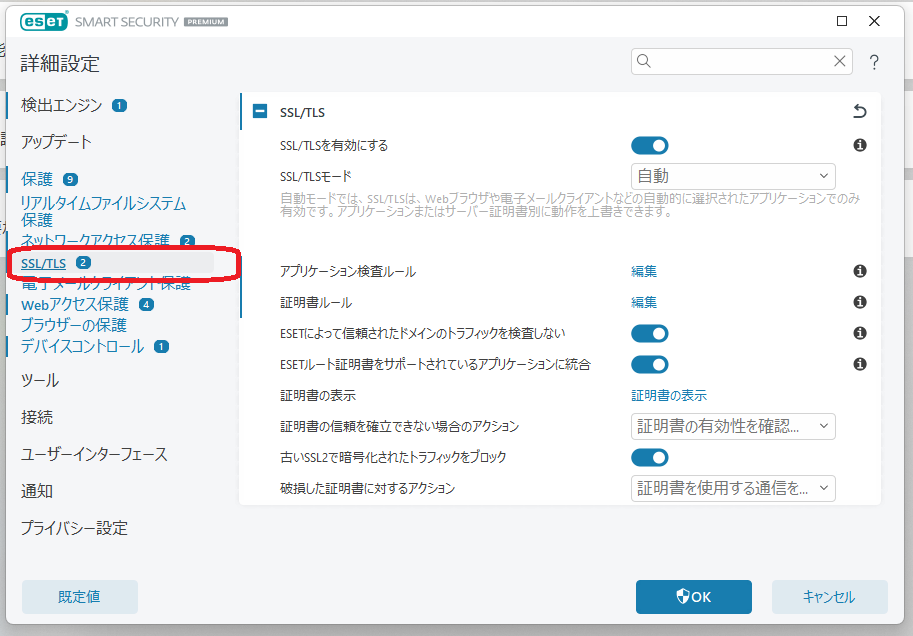The image size is (913, 636).
Task: Show info for アプリケーション検査ルール
Action: tap(859, 271)
